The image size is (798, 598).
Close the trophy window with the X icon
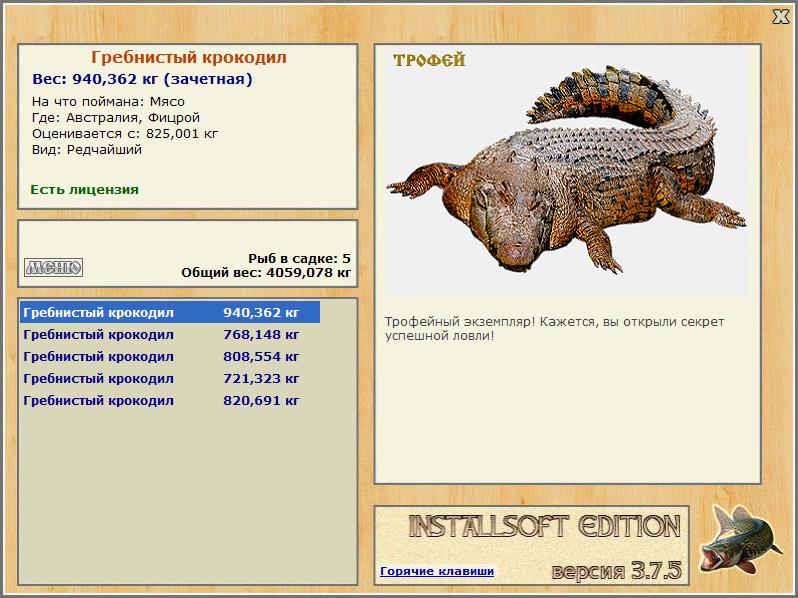point(780,16)
